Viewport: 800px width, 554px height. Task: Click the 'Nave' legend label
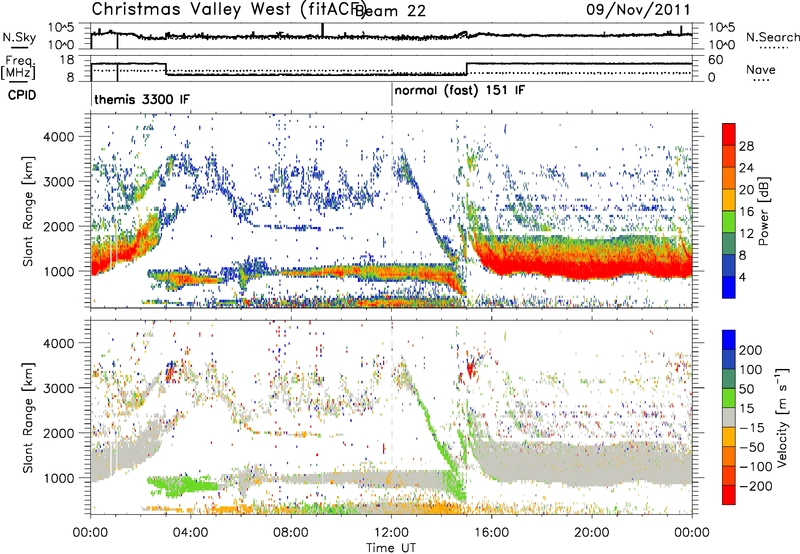coord(761,69)
